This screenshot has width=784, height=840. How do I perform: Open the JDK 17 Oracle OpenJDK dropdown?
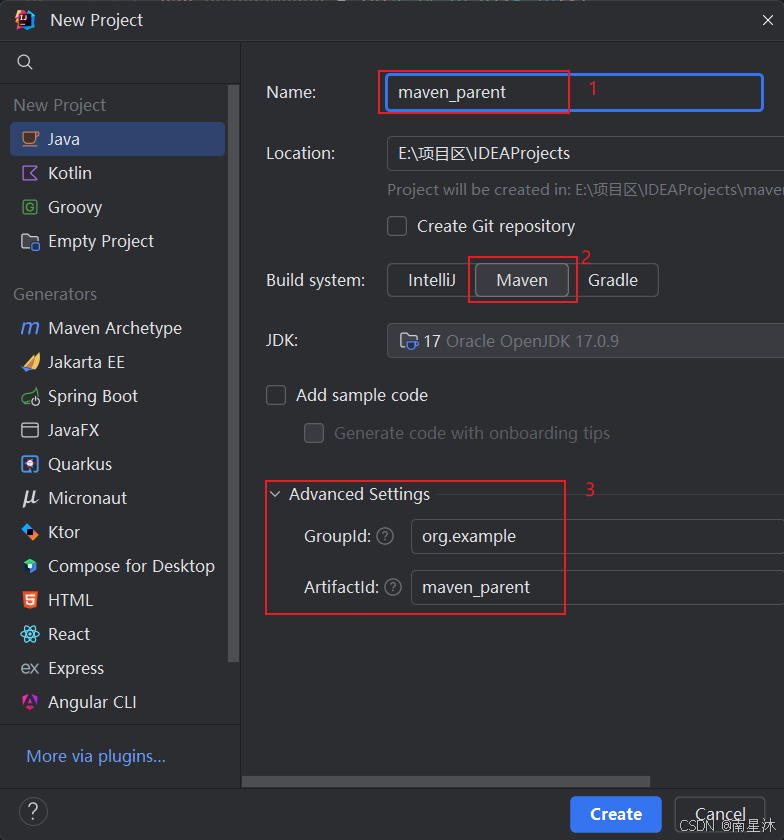tap(585, 341)
